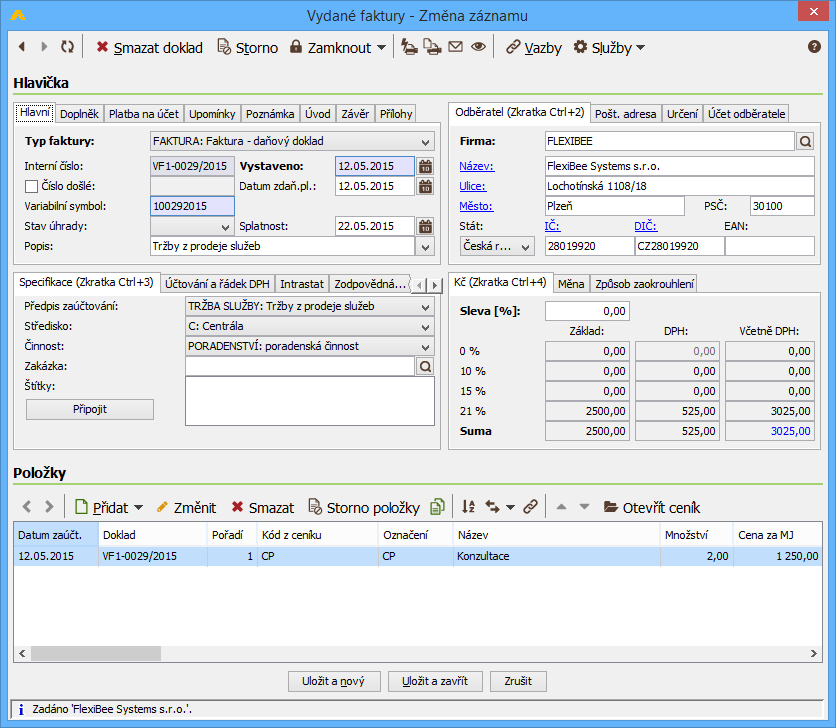Click the second printer icon in the toolbar
Image resolution: width=836 pixels, height=728 pixels.
(432, 47)
